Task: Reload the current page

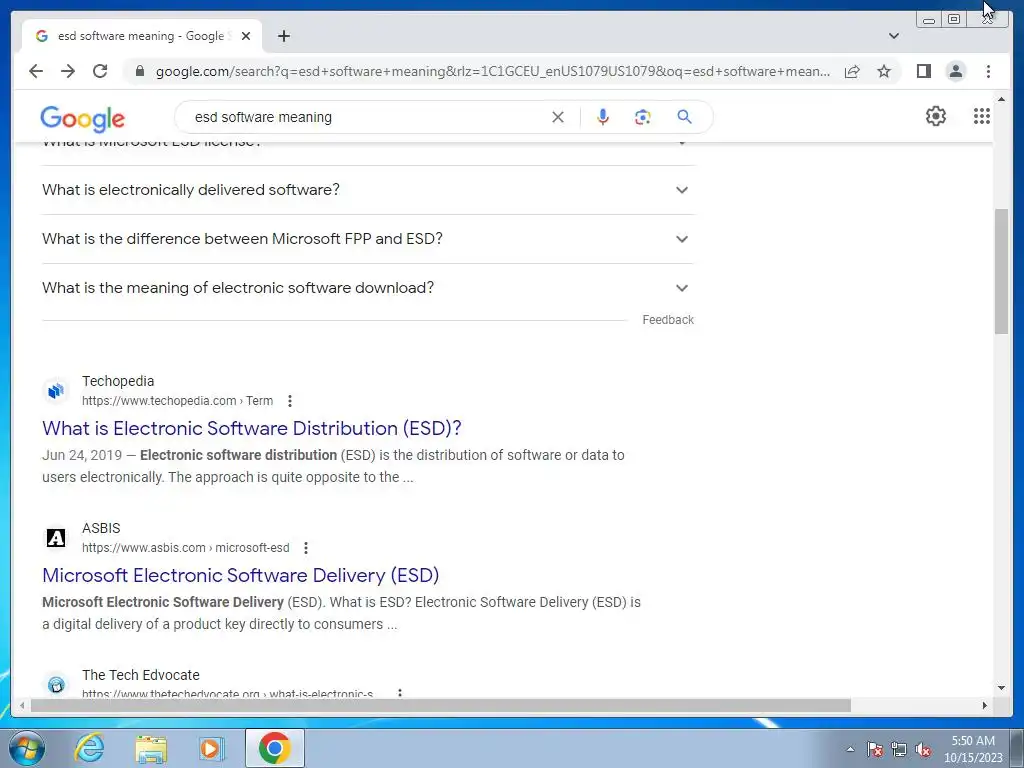Action: pyautogui.click(x=100, y=71)
